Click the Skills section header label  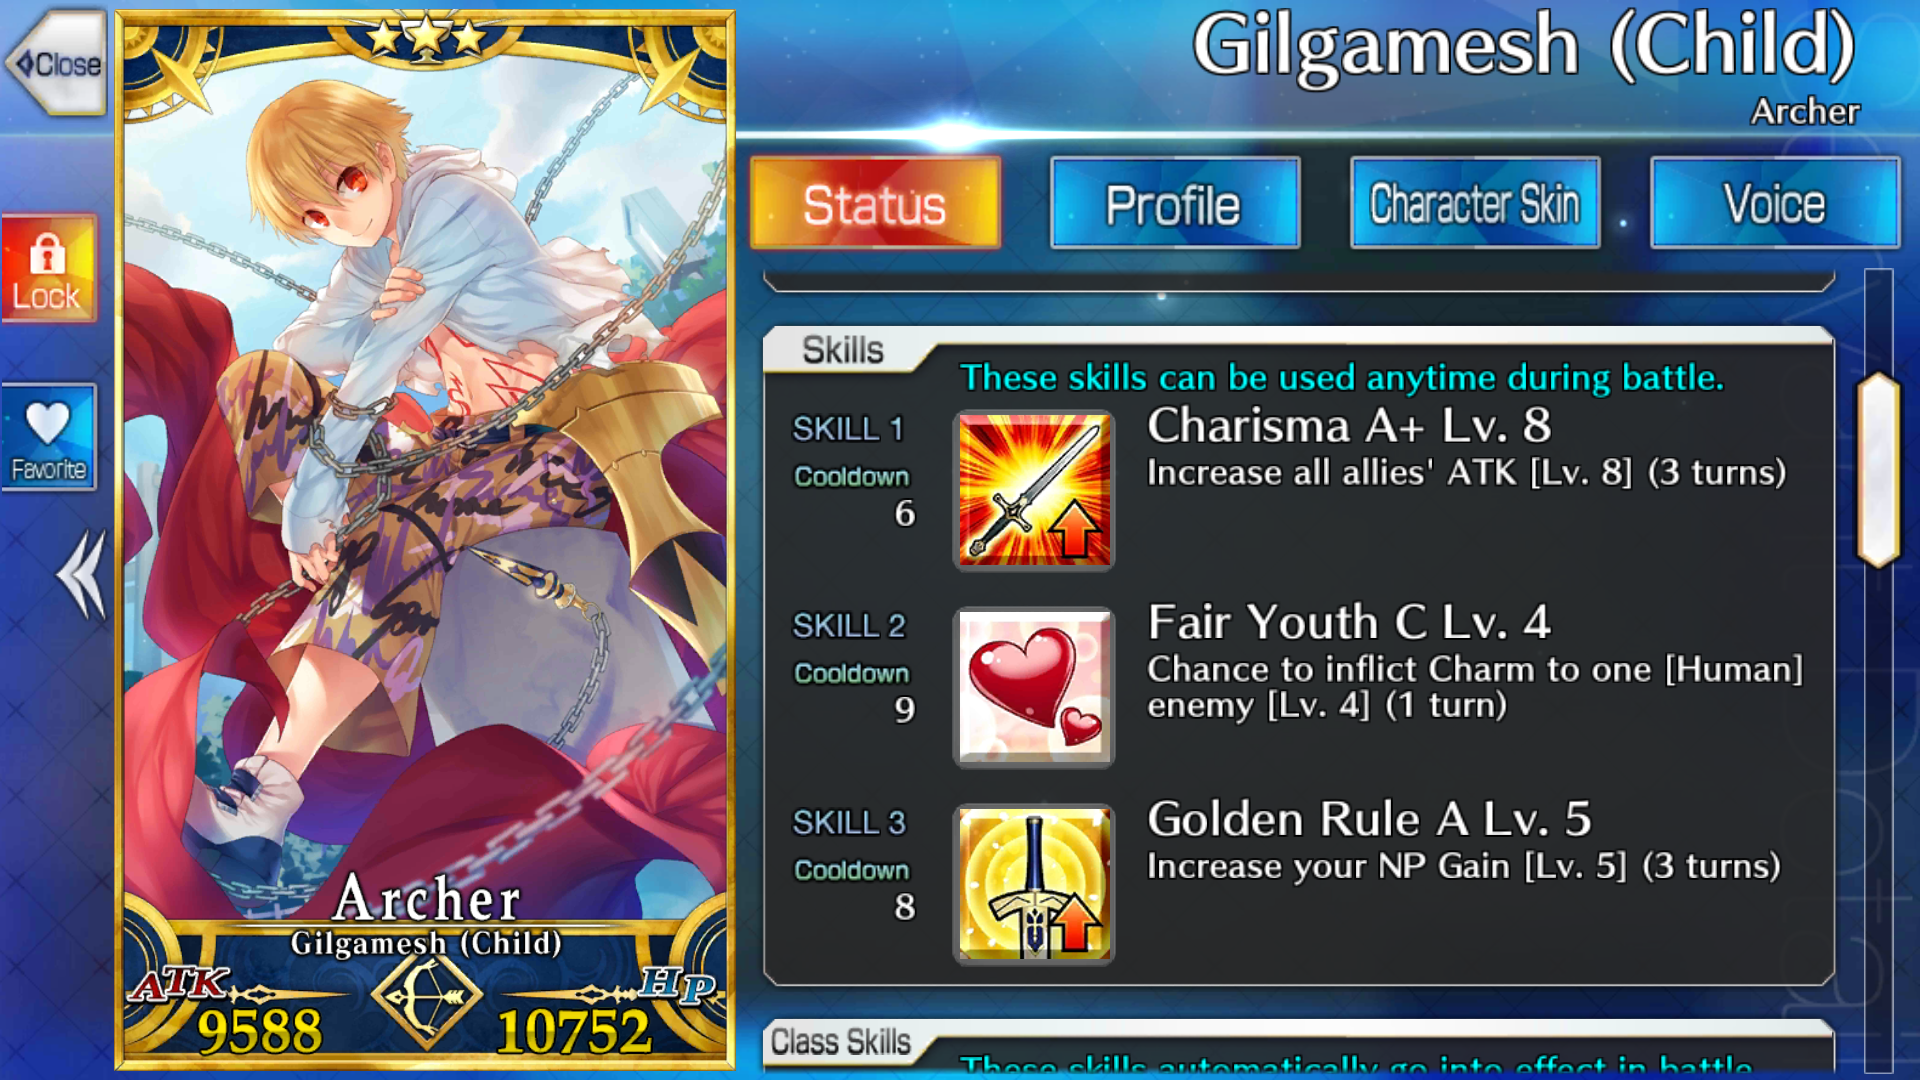[843, 350]
